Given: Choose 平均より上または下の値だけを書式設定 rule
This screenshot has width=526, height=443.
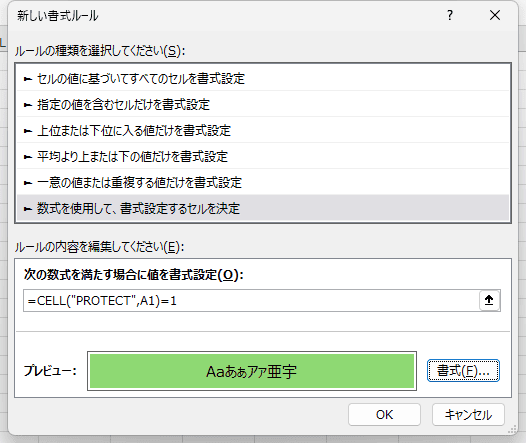Looking at the screenshot, I should coord(263,157).
